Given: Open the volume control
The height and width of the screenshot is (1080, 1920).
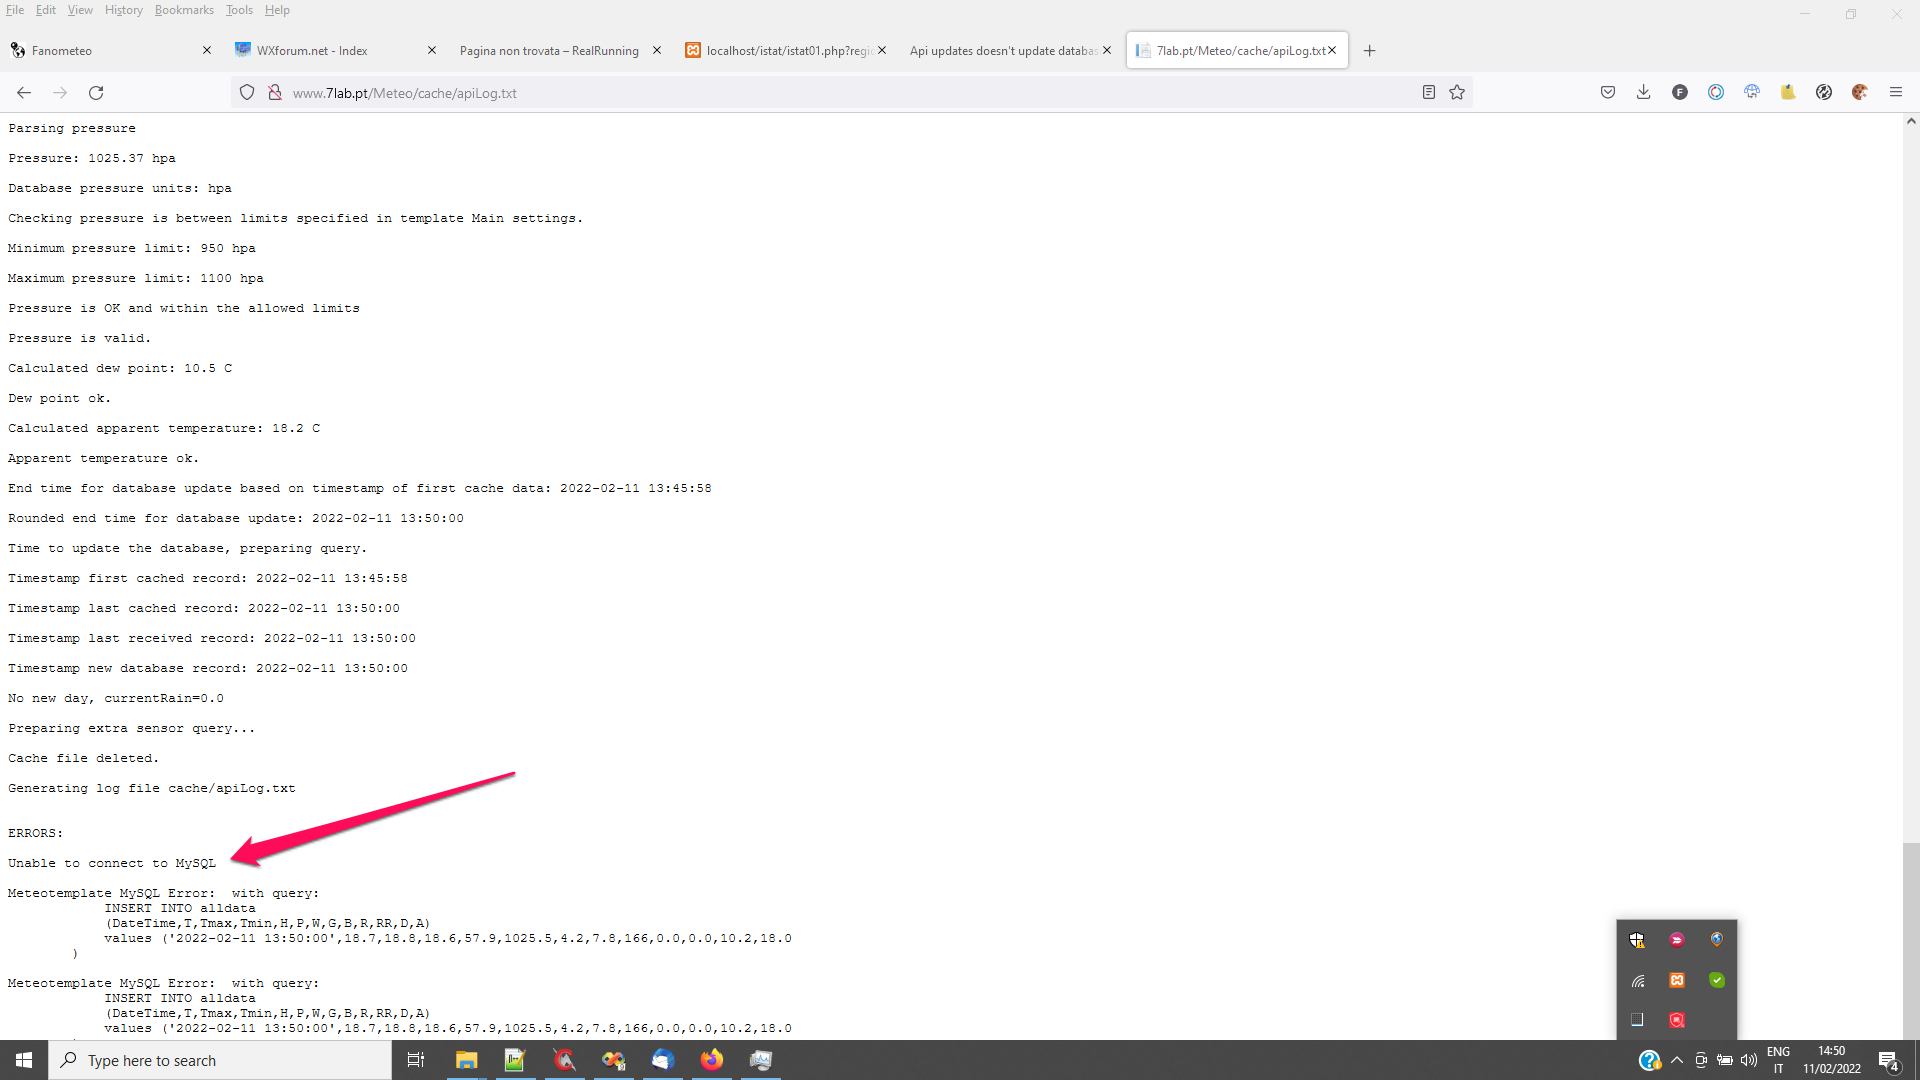Looking at the screenshot, I should tap(1749, 1060).
